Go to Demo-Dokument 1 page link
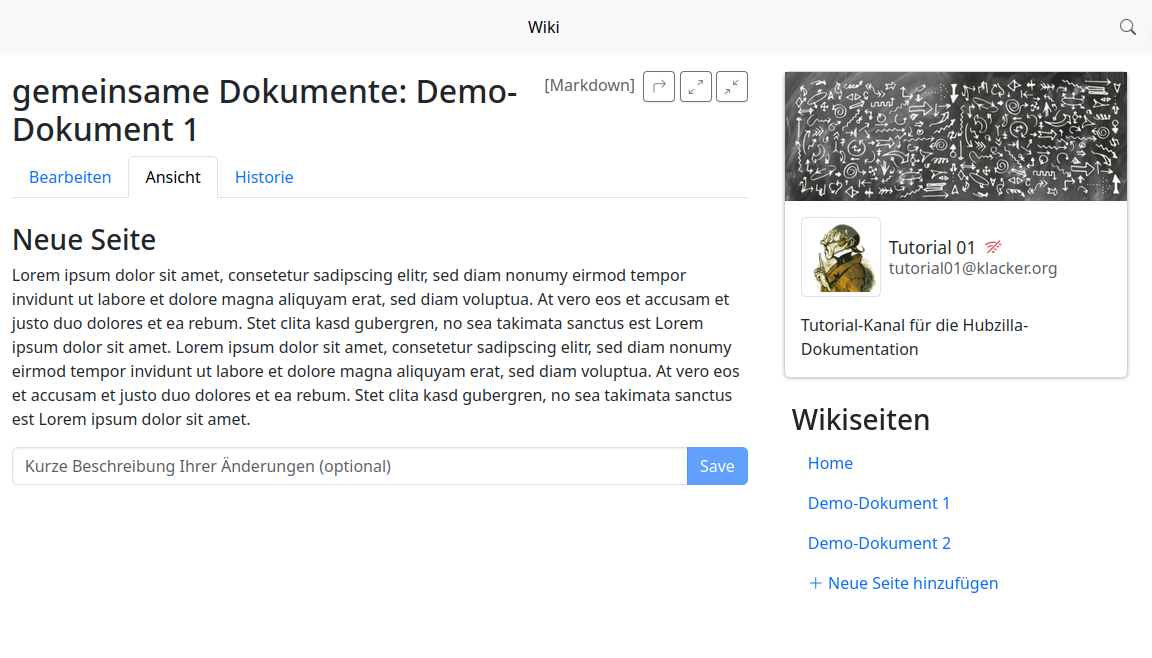This screenshot has width=1152, height=658. pyautogui.click(x=879, y=503)
